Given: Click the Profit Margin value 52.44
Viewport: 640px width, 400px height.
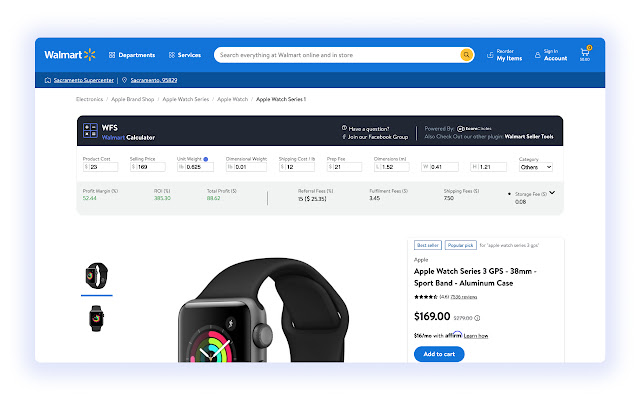Looking at the screenshot, I should (90, 198).
